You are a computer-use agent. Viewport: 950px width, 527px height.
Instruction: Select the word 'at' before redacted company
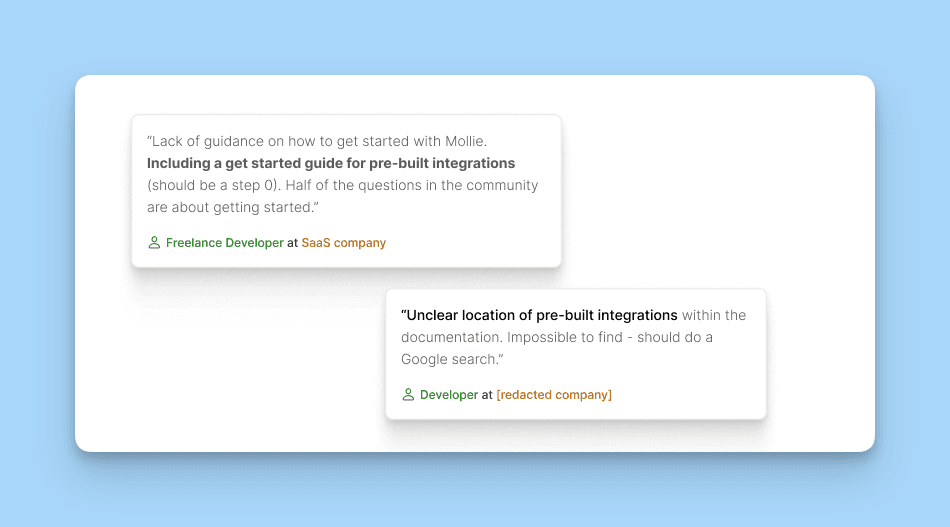coord(487,395)
